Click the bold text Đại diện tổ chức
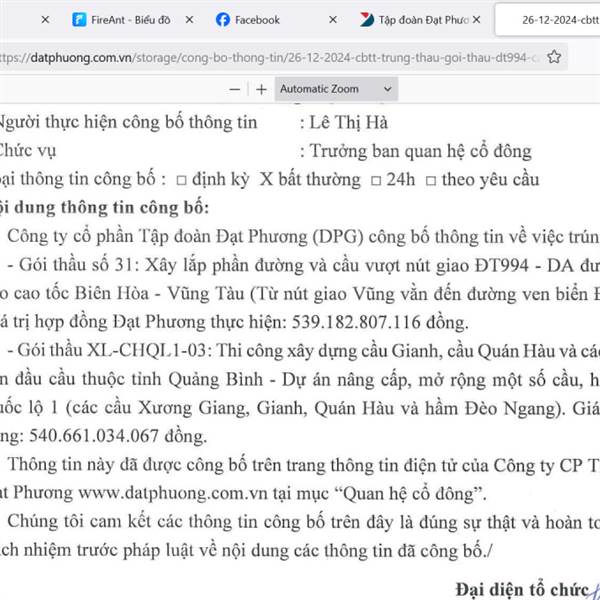The image size is (600, 600). coord(522,589)
